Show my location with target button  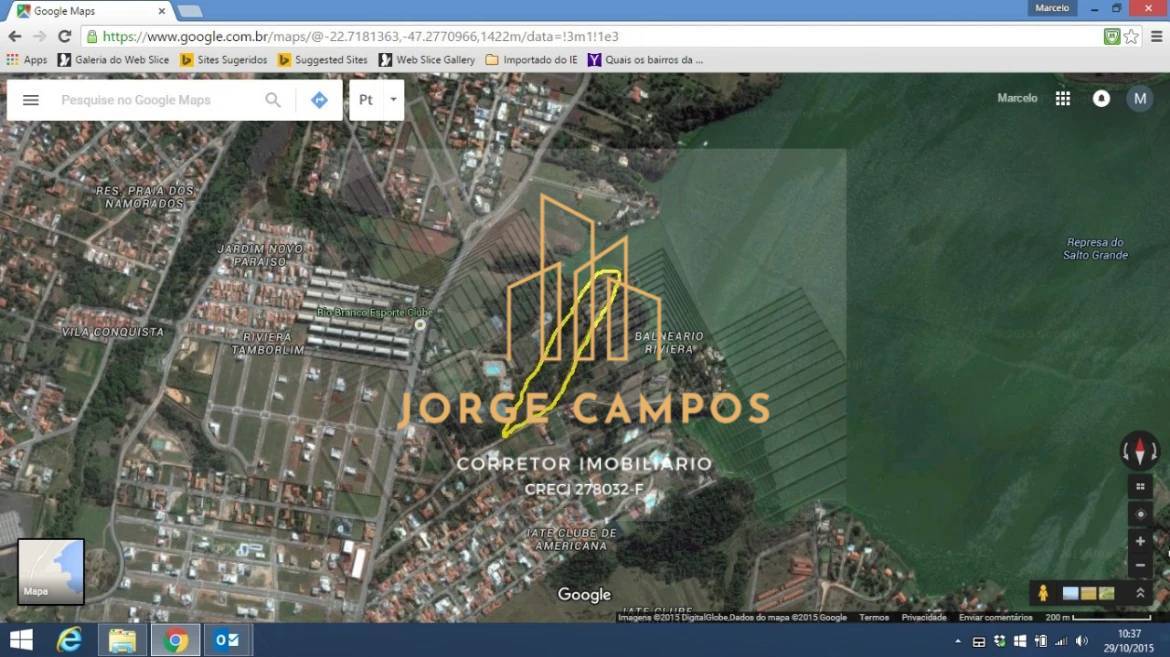pyautogui.click(x=1140, y=514)
